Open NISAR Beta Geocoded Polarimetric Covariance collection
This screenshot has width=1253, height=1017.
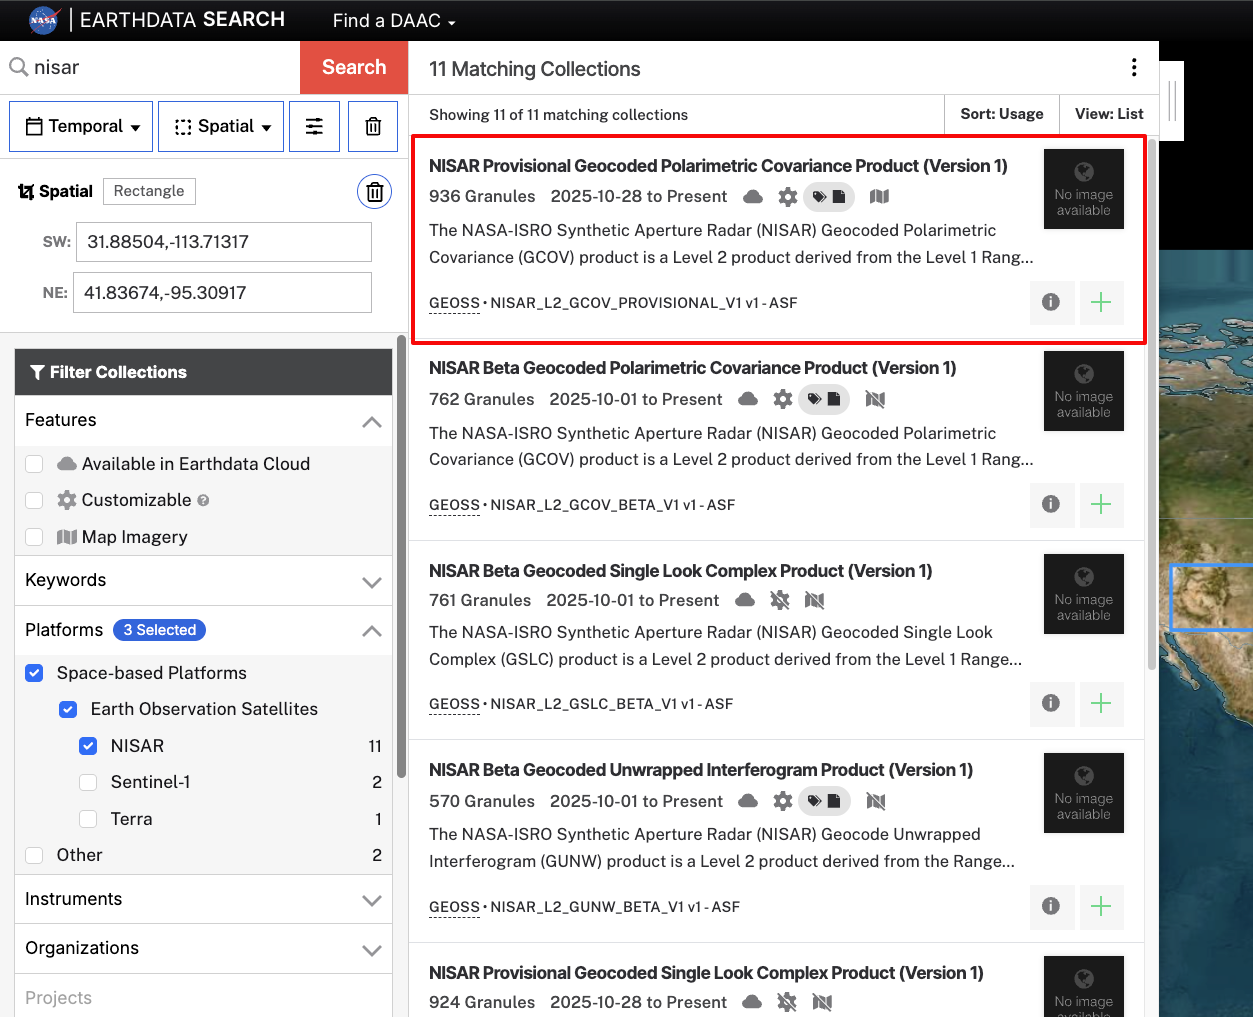[x=692, y=368]
